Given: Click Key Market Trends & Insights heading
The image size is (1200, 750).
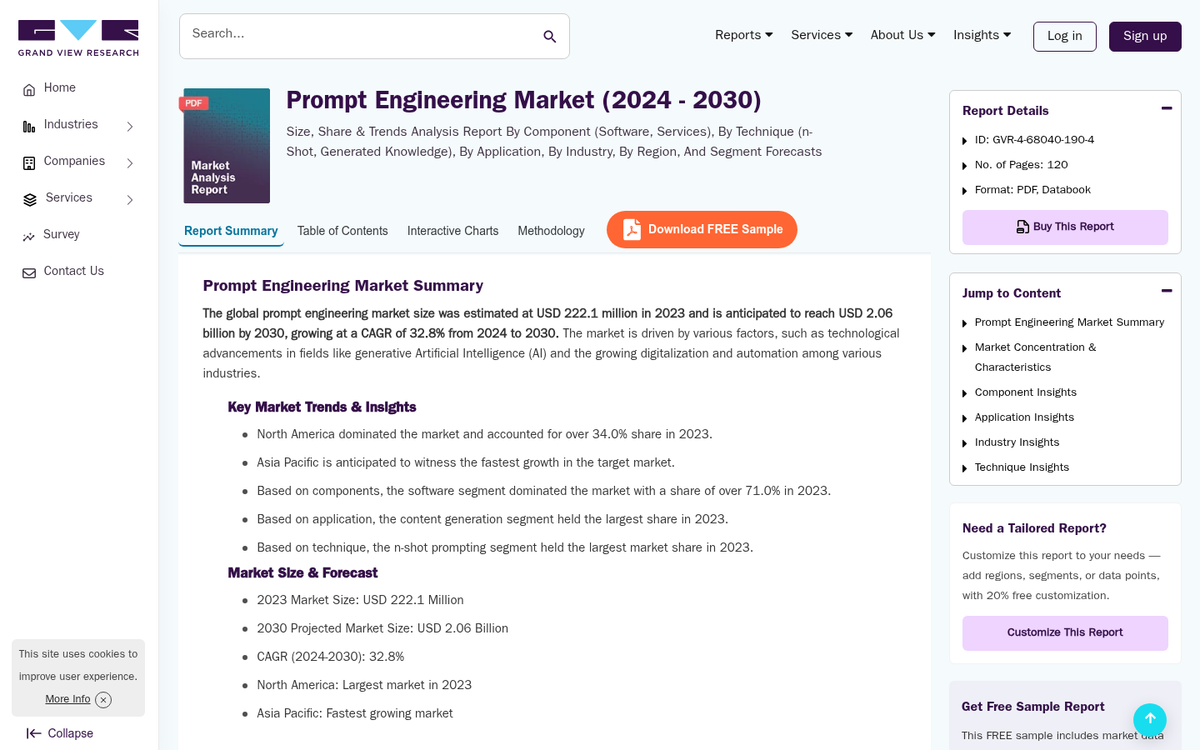Looking at the screenshot, I should pyautogui.click(x=322, y=407).
